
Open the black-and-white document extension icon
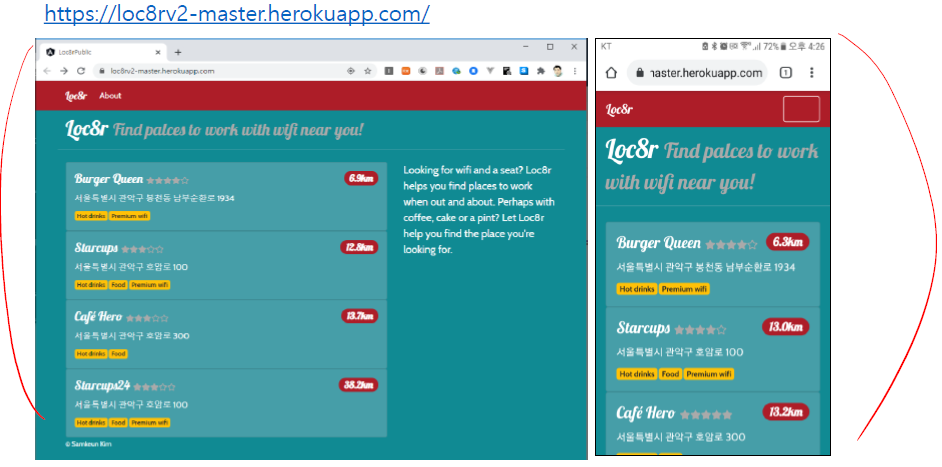click(x=507, y=71)
